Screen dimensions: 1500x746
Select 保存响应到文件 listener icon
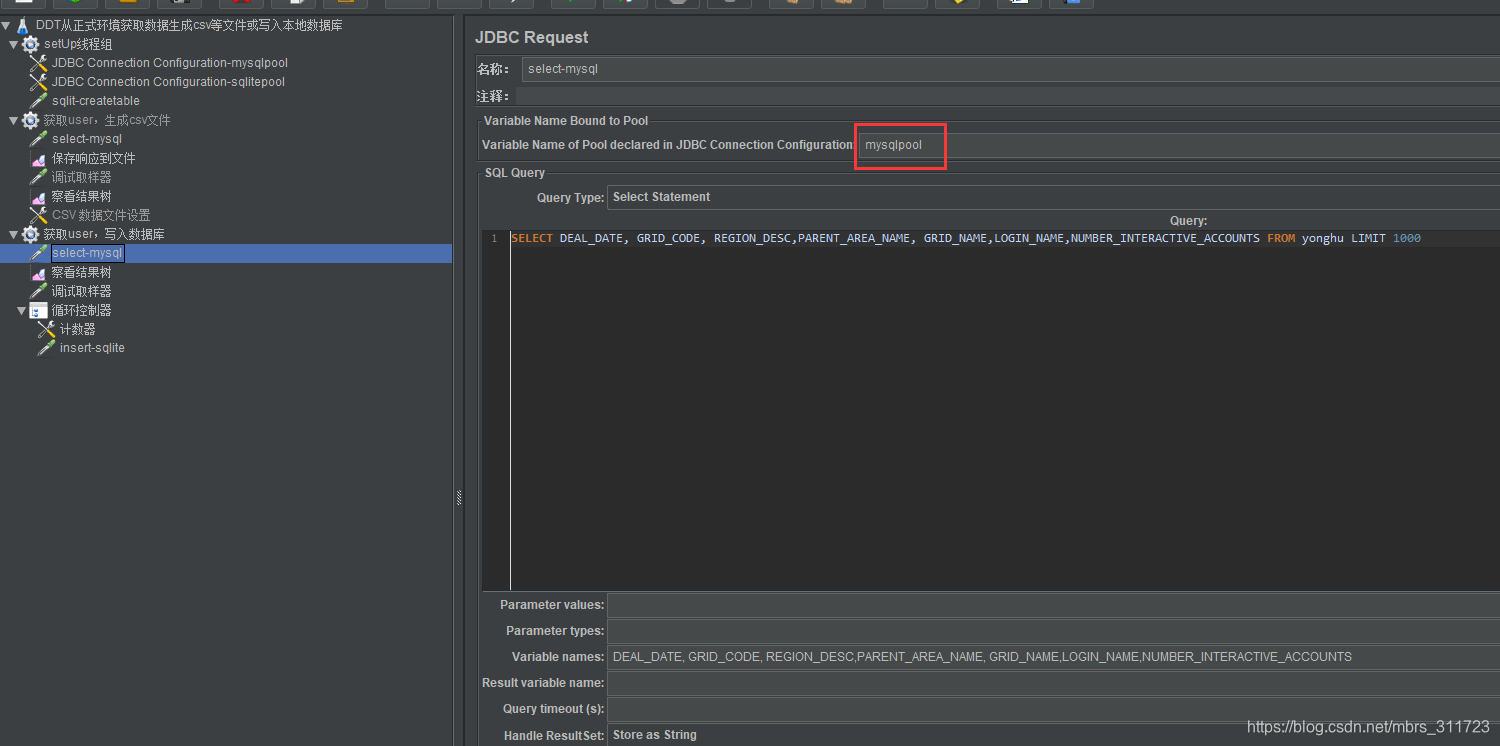click(x=39, y=158)
